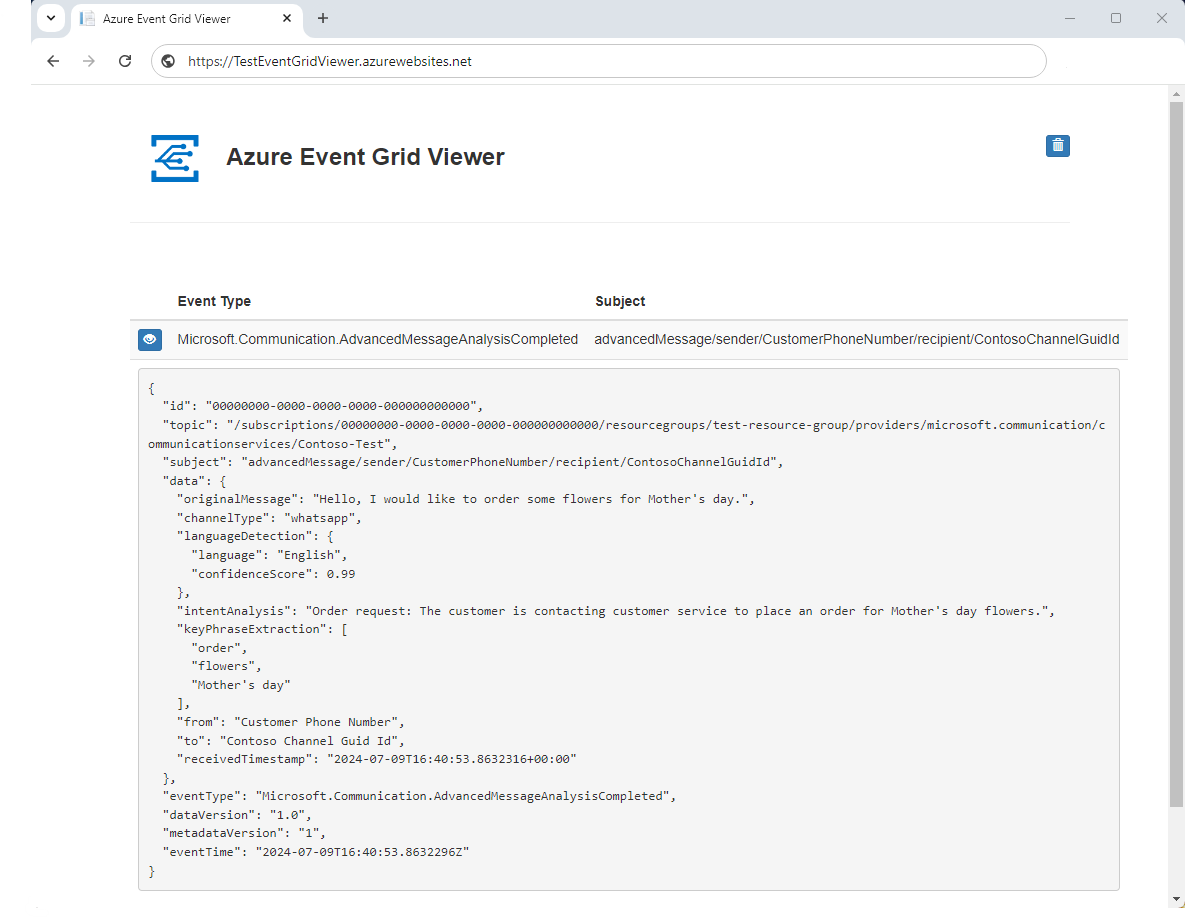Click the "language": "English" line

pyautogui.click(x=269, y=555)
